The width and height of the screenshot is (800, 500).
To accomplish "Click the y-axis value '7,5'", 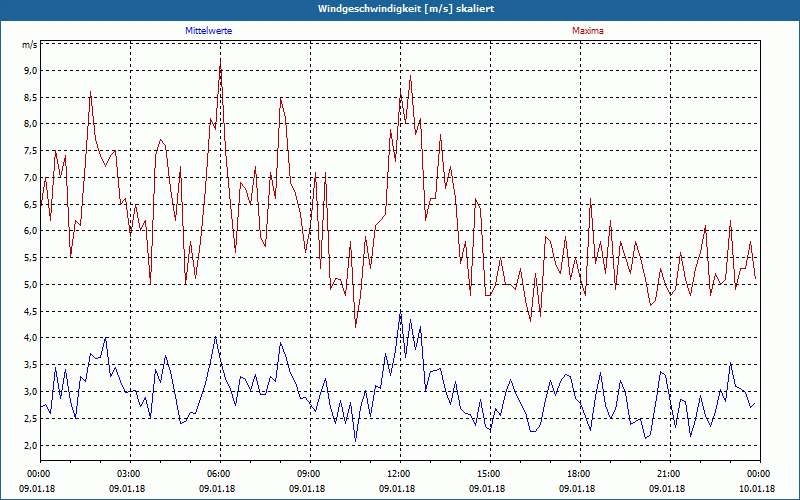I will coord(31,151).
